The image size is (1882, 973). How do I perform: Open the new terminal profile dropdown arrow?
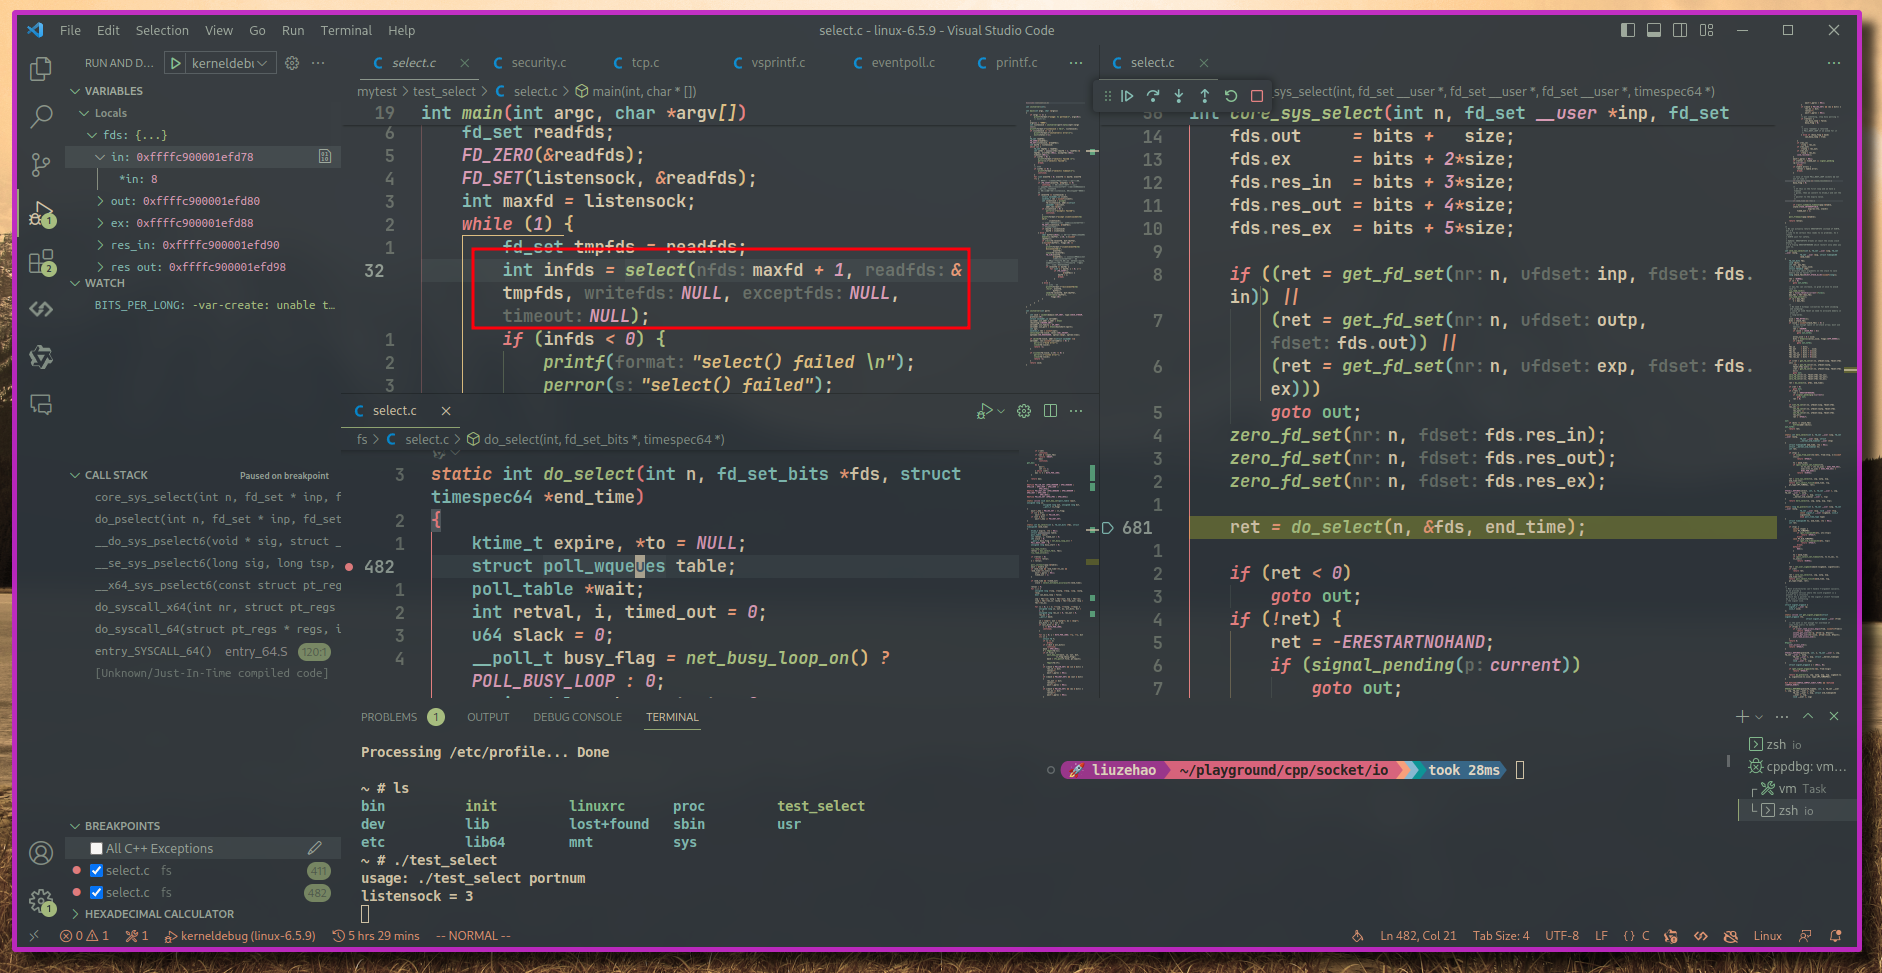click(1759, 717)
